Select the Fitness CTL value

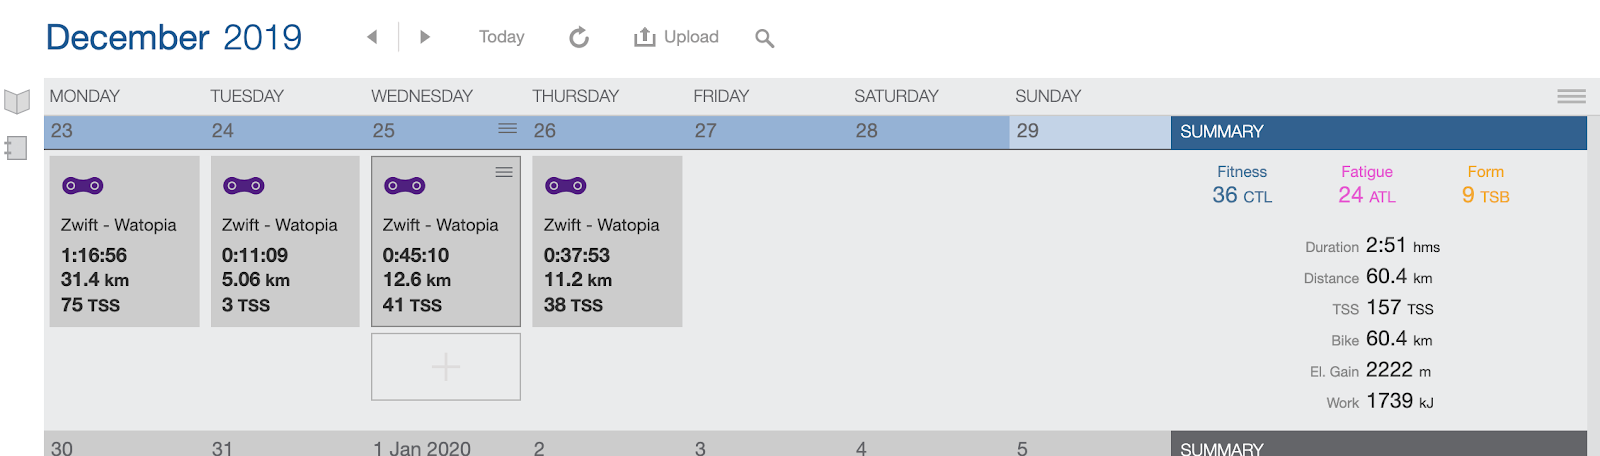coord(1242,196)
